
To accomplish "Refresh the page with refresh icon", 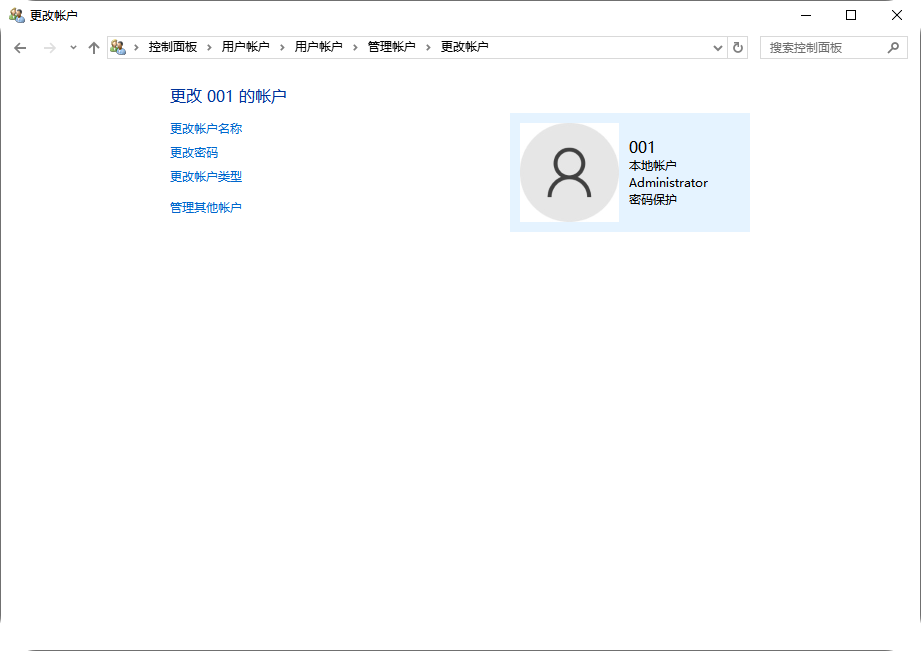I will (738, 48).
